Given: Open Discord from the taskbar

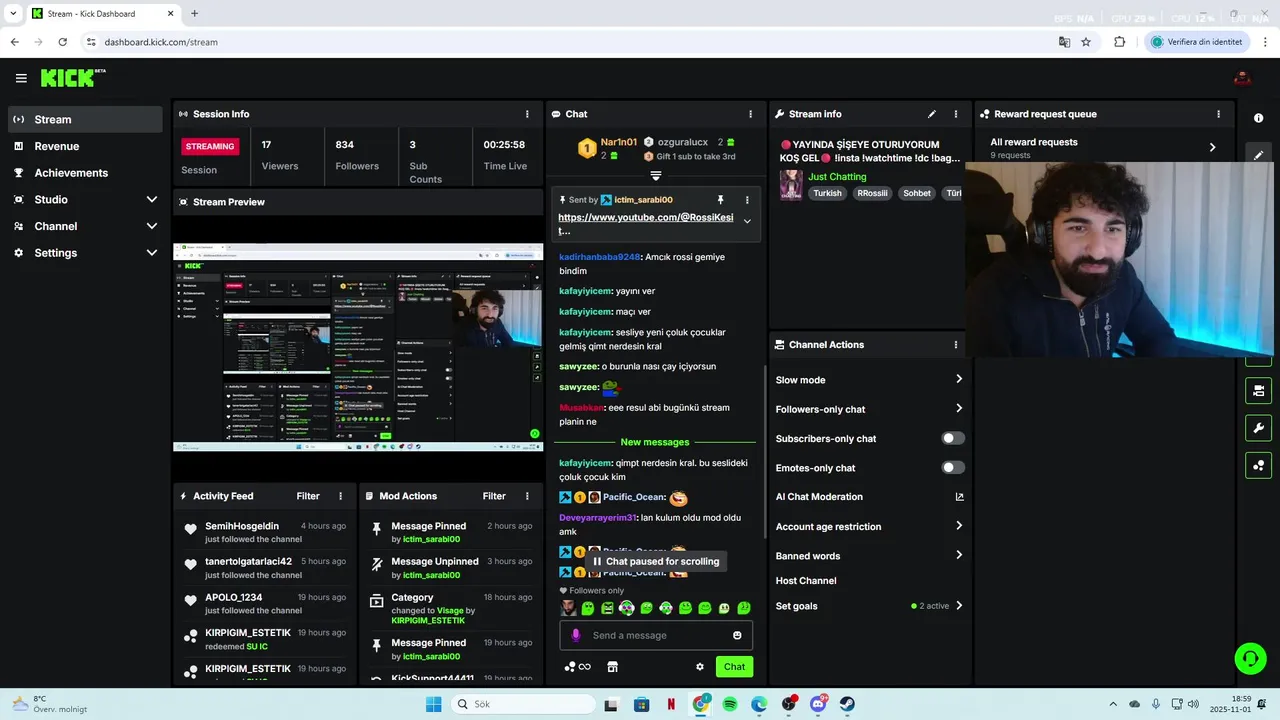Looking at the screenshot, I should tap(818, 705).
